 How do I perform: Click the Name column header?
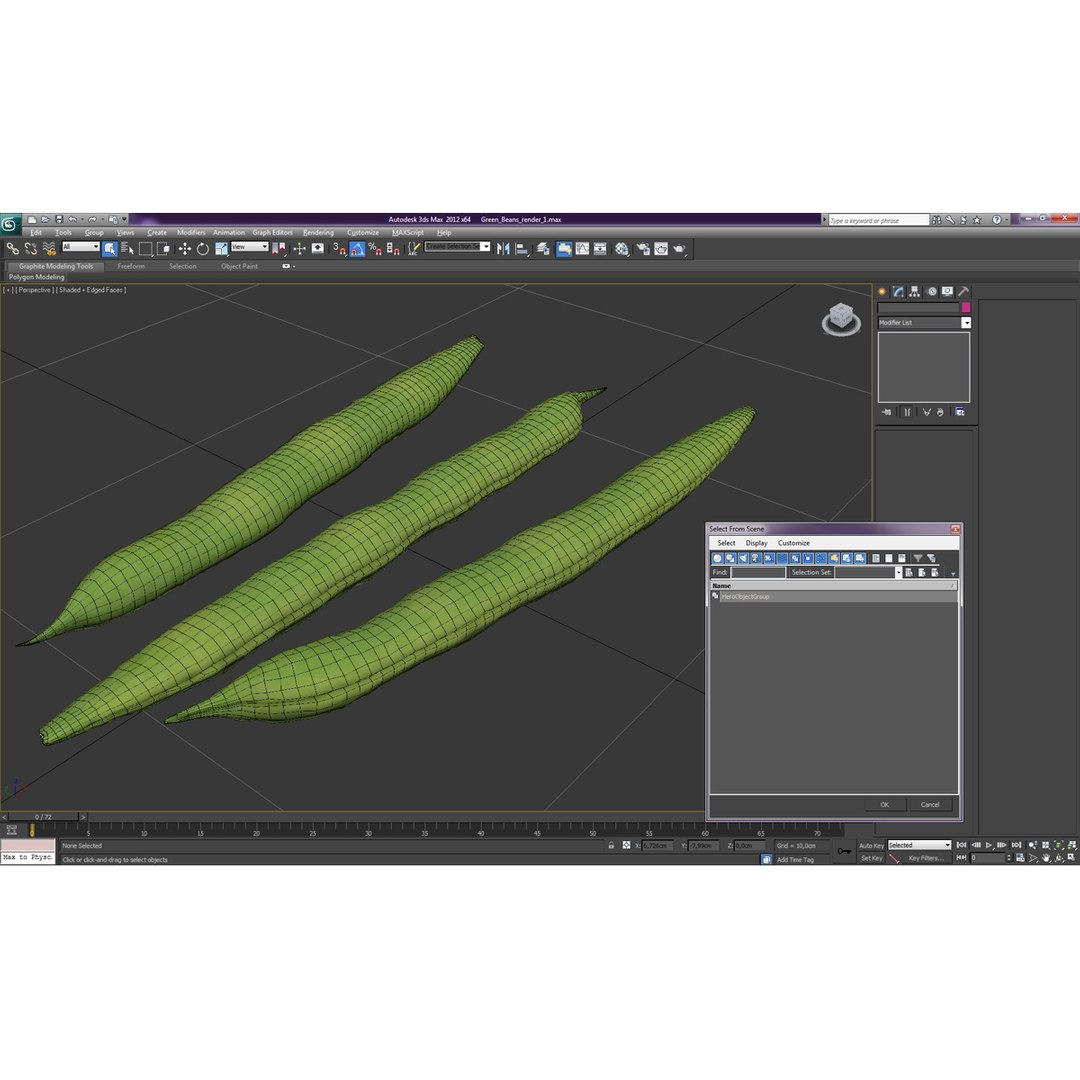[x=833, y=585]
